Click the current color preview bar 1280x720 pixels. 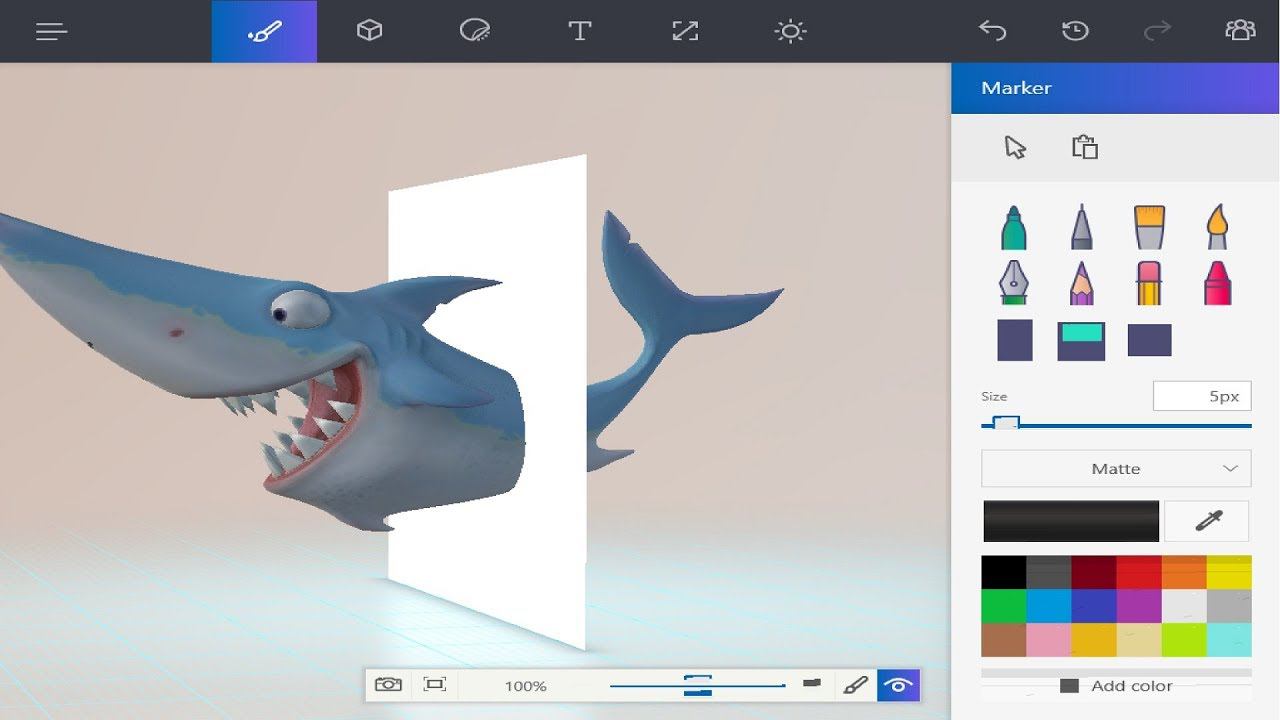coord(1071,521)
